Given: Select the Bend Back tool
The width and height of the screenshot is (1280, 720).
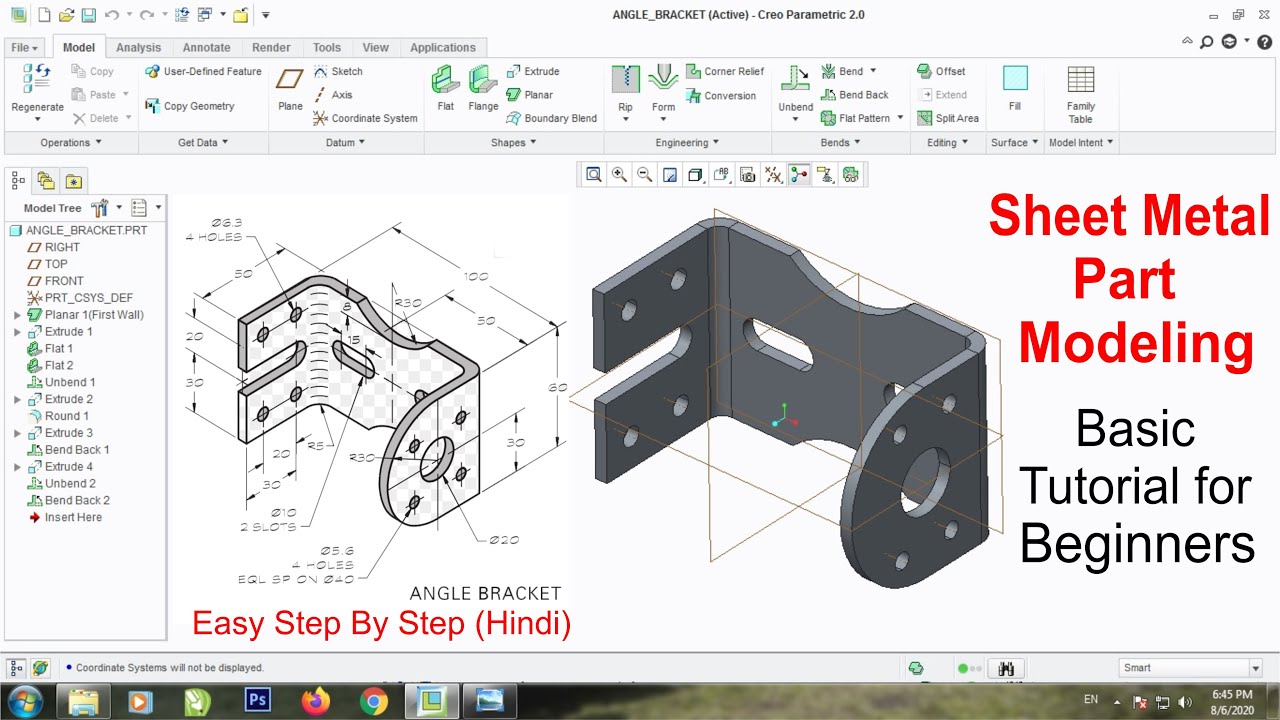Looking at the screenshot, I should (855, 95).
